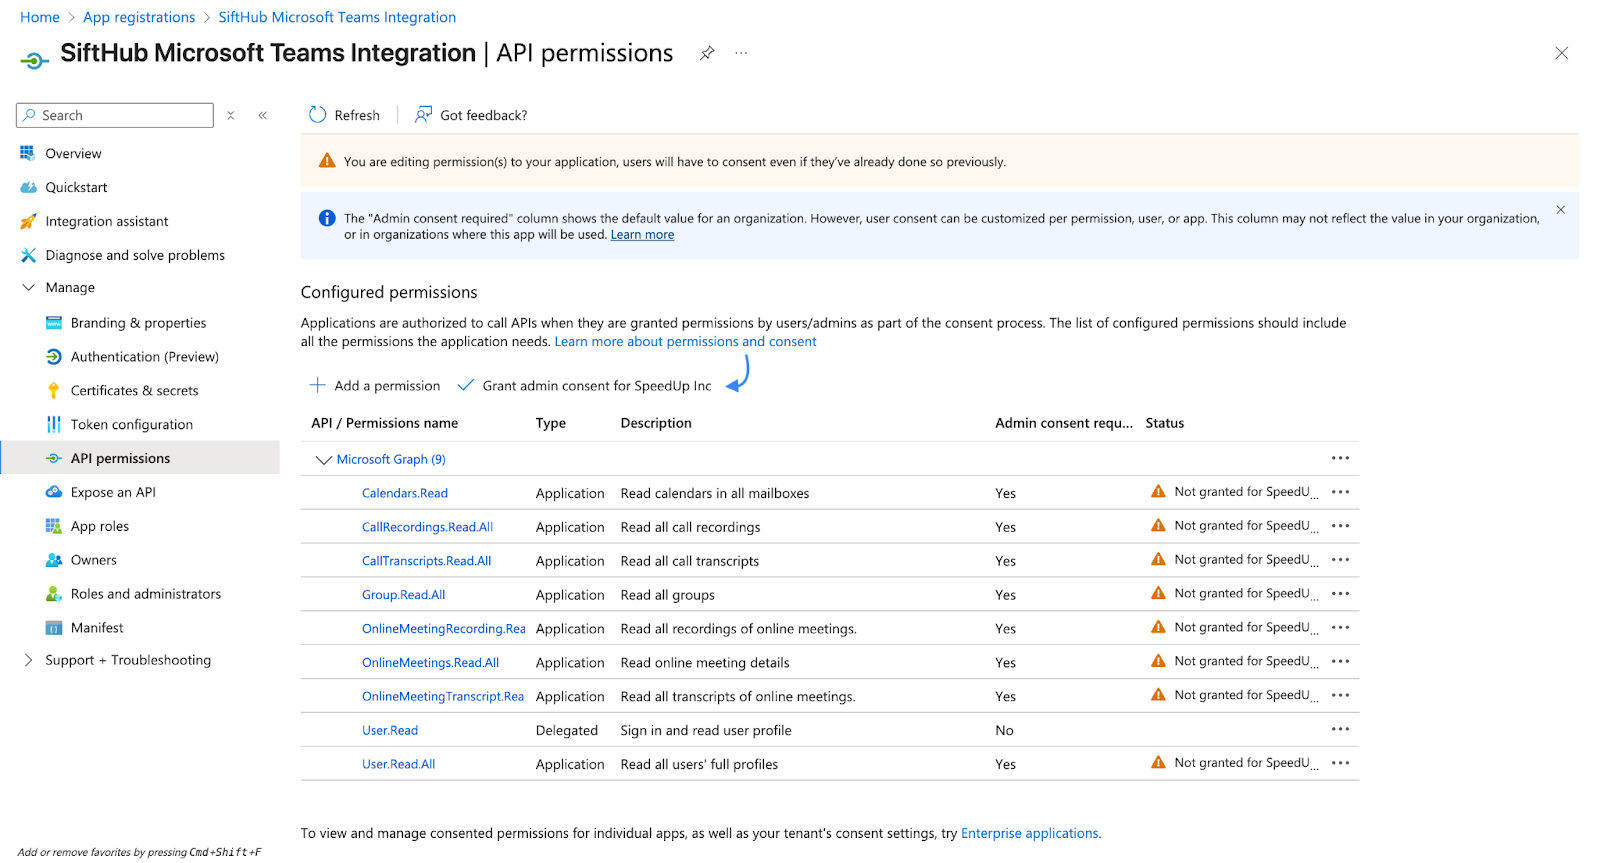Open more options for User.Read.All row

point(1340,763)
